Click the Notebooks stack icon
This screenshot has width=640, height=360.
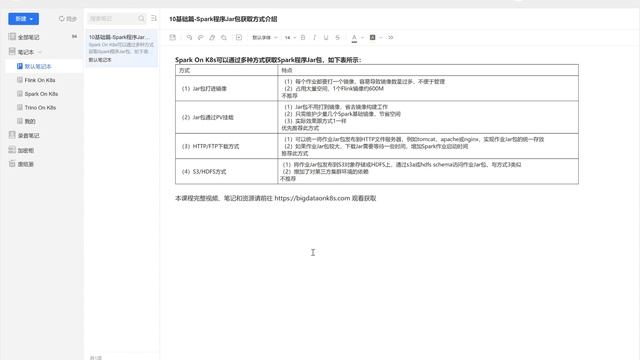tap(12, 51)
